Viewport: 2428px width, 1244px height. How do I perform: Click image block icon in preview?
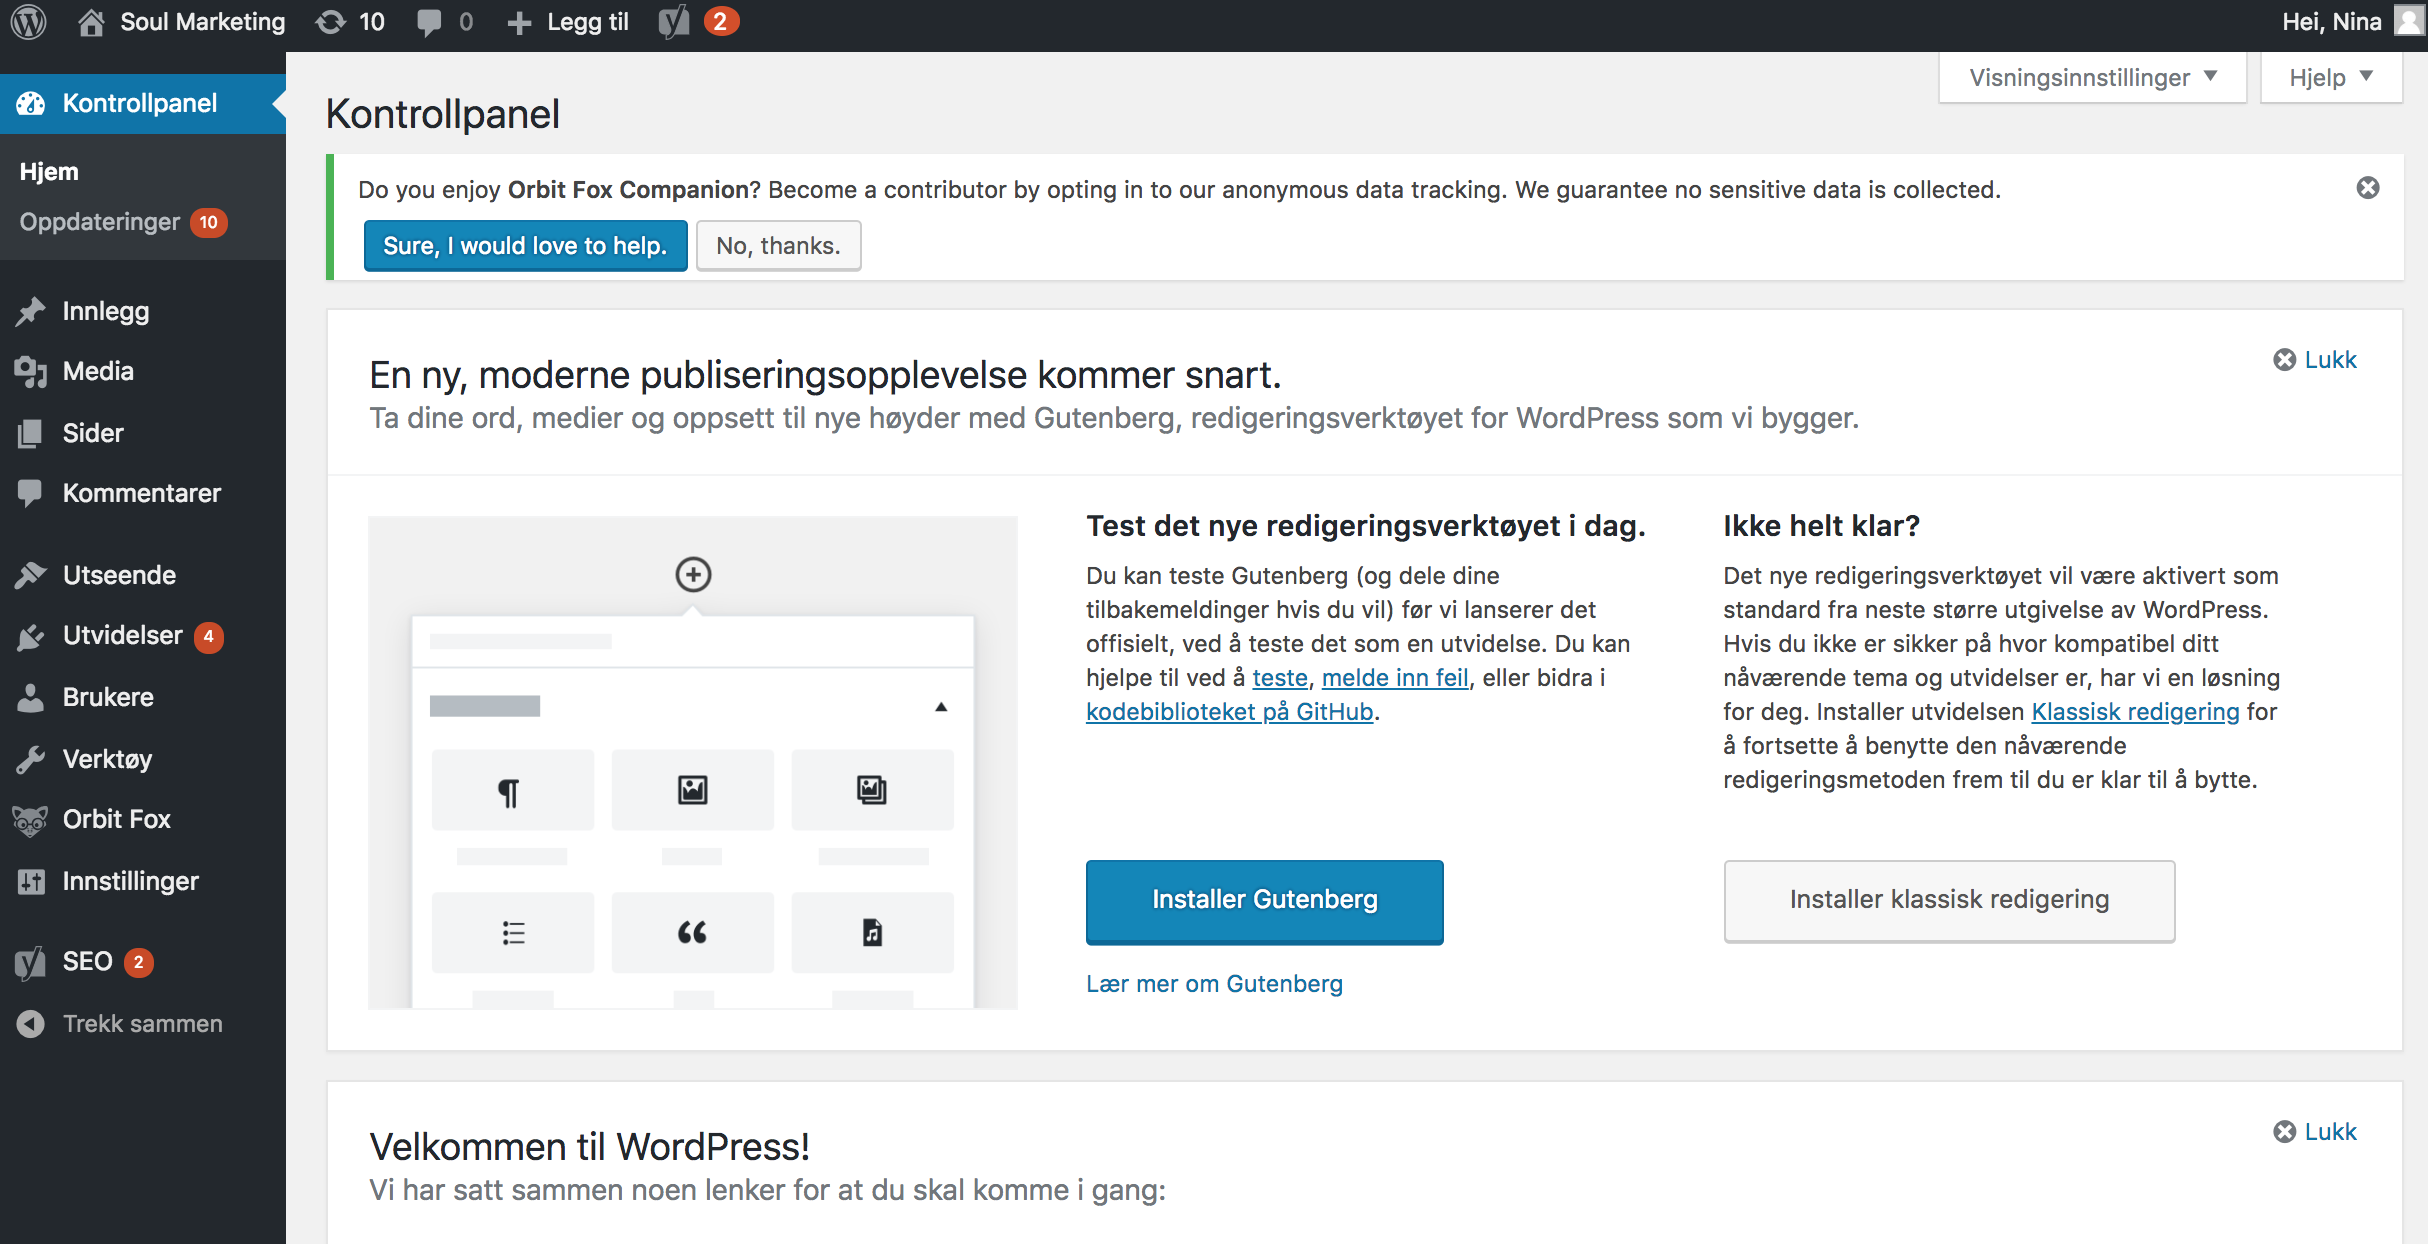click(693, 790)
